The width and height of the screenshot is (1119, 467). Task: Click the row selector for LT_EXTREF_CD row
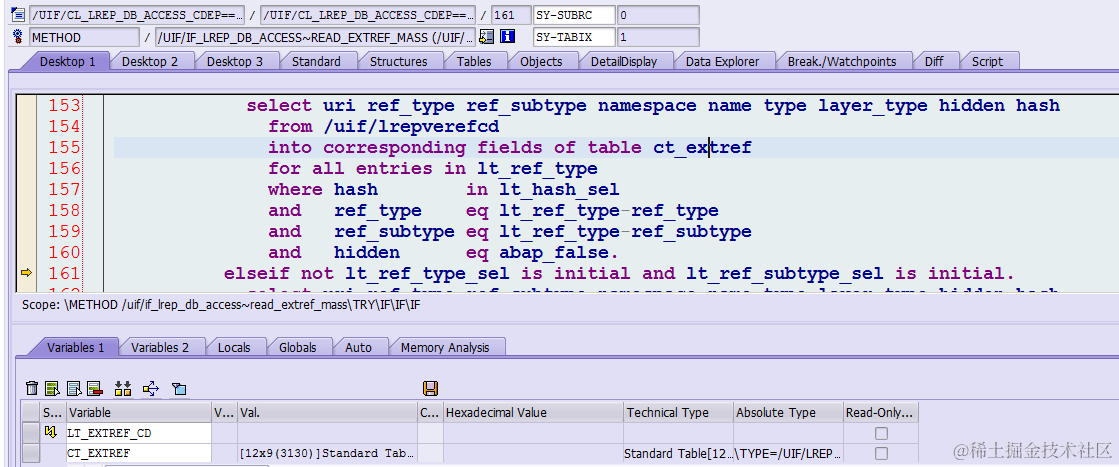coord(31,433)
